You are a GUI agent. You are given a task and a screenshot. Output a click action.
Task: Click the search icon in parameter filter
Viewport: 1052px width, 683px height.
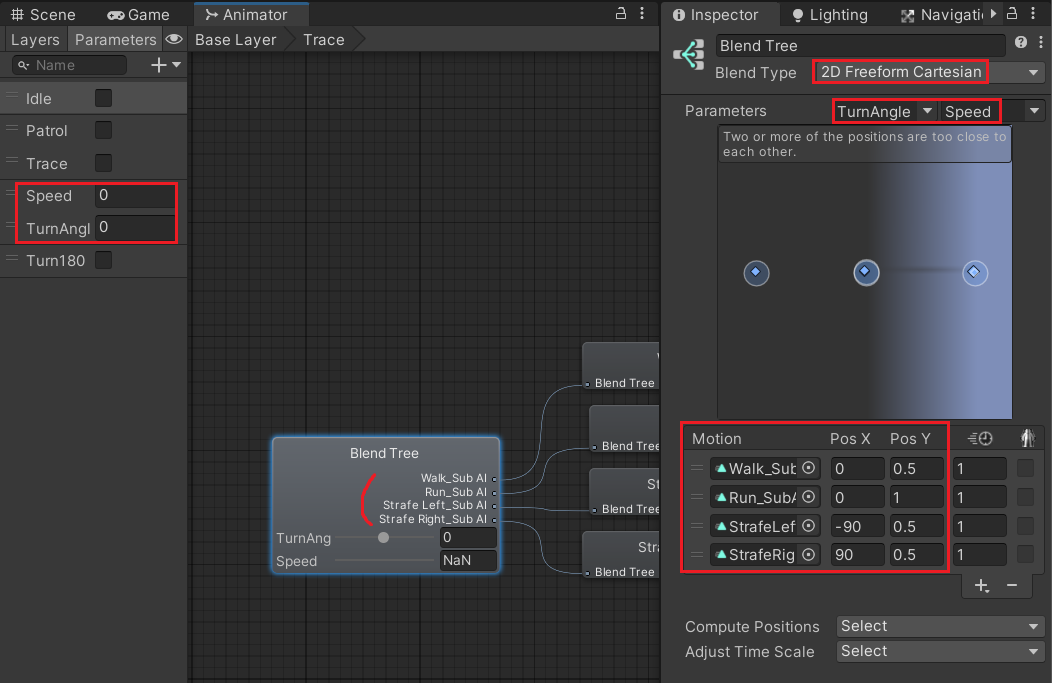point(23,65)
